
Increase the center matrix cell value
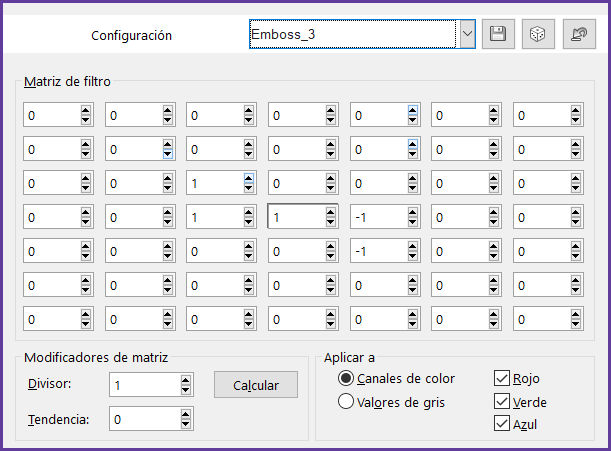pos(330,212)
